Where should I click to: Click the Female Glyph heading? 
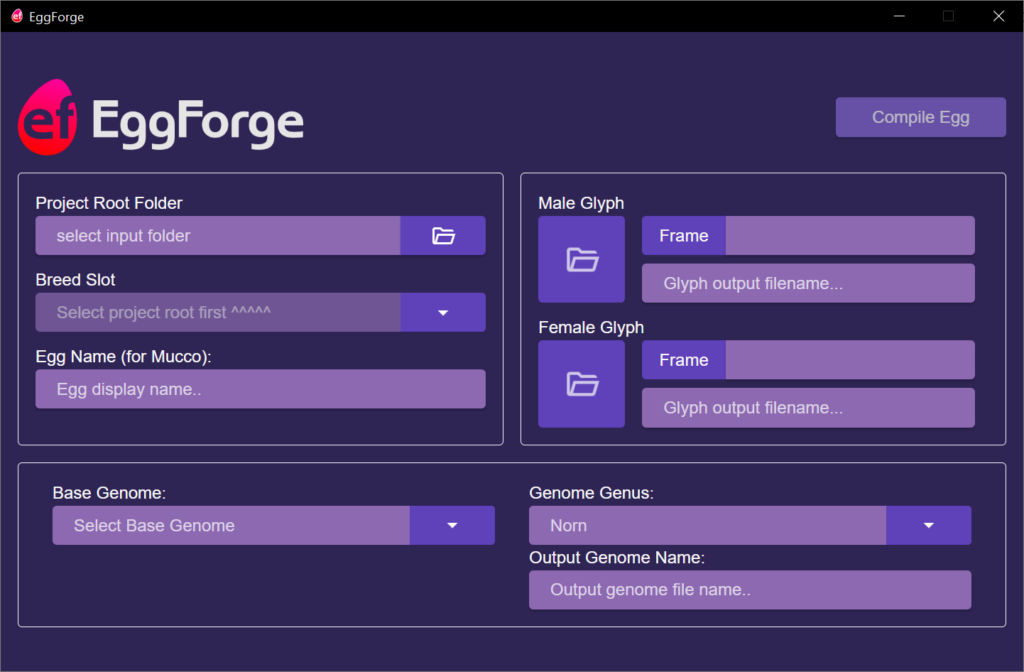click(591, 327)
